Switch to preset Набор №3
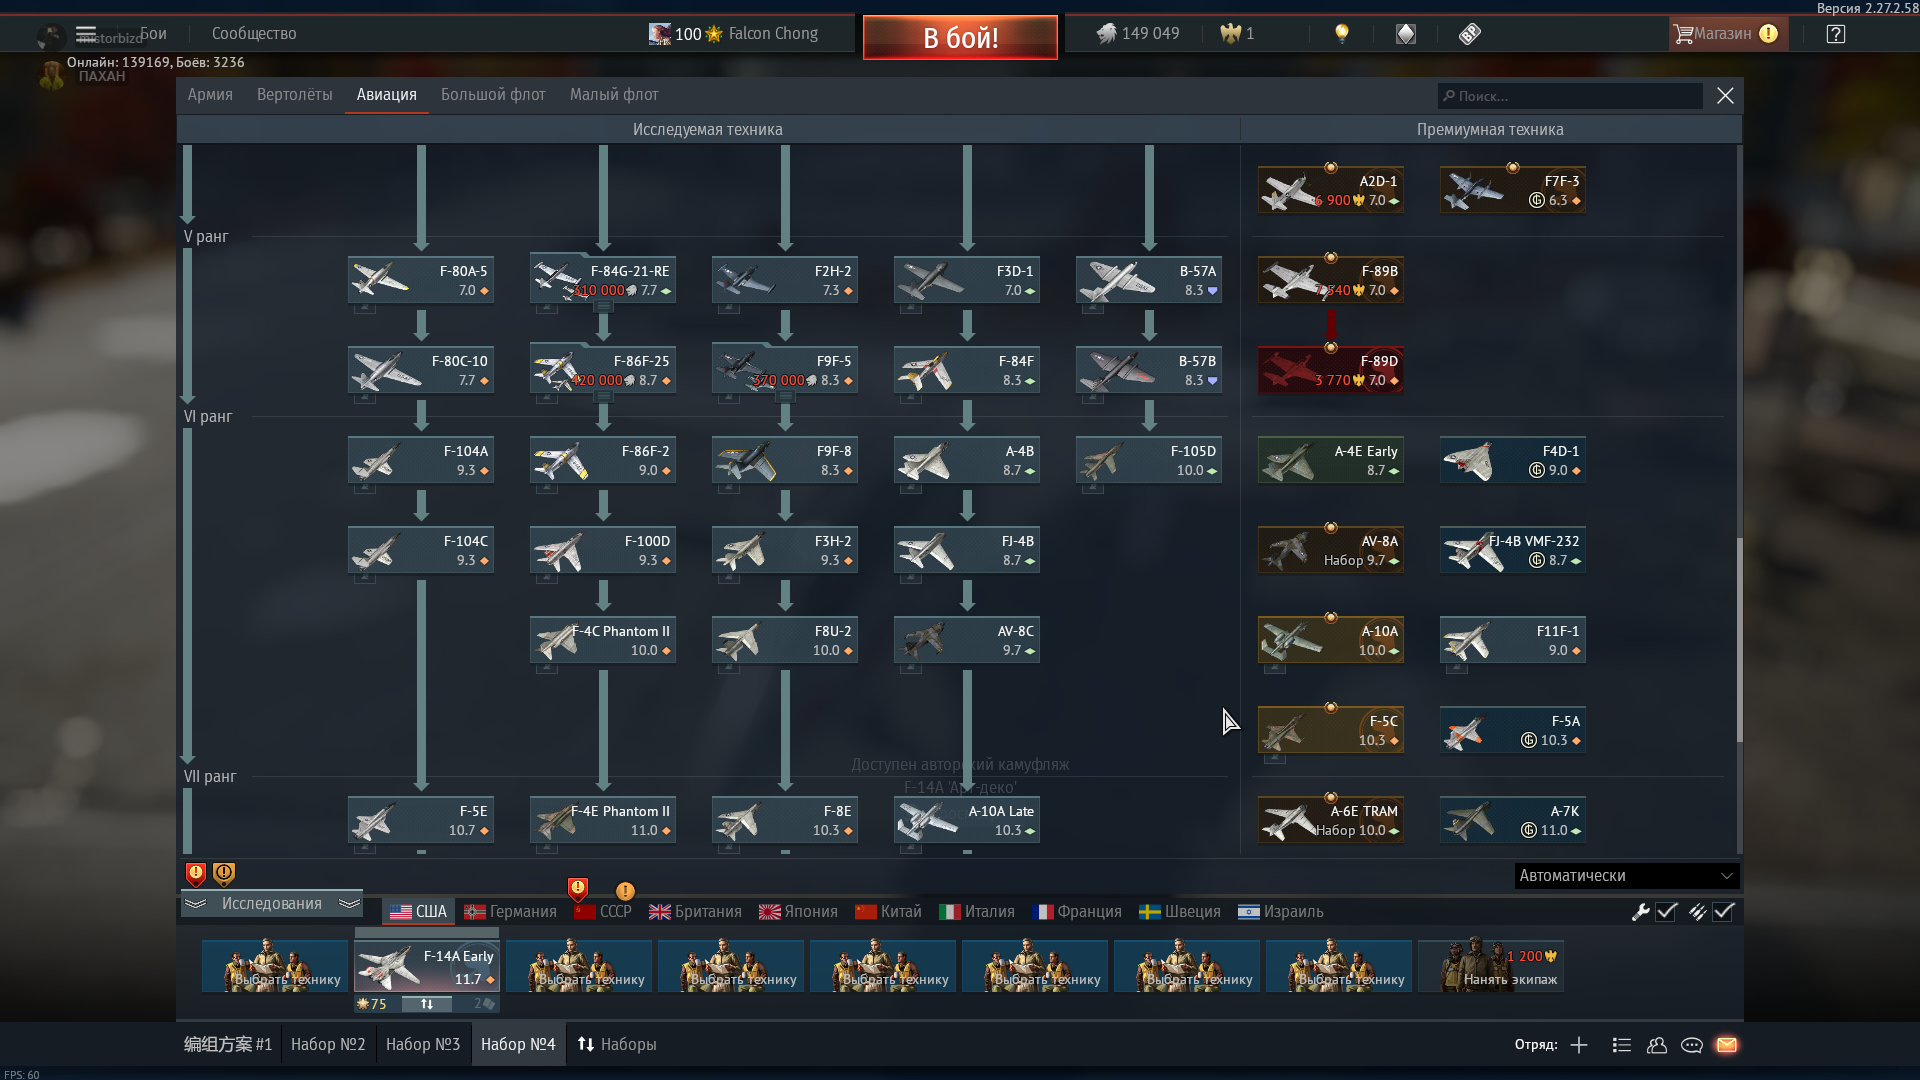Screen dimensions: 1920x1080 click(423, 1044)
